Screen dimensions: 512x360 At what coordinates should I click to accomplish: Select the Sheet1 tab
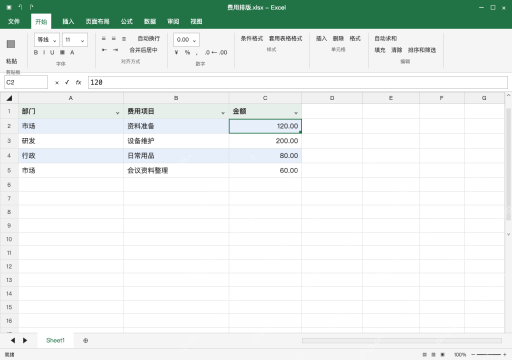click(55, 340)
